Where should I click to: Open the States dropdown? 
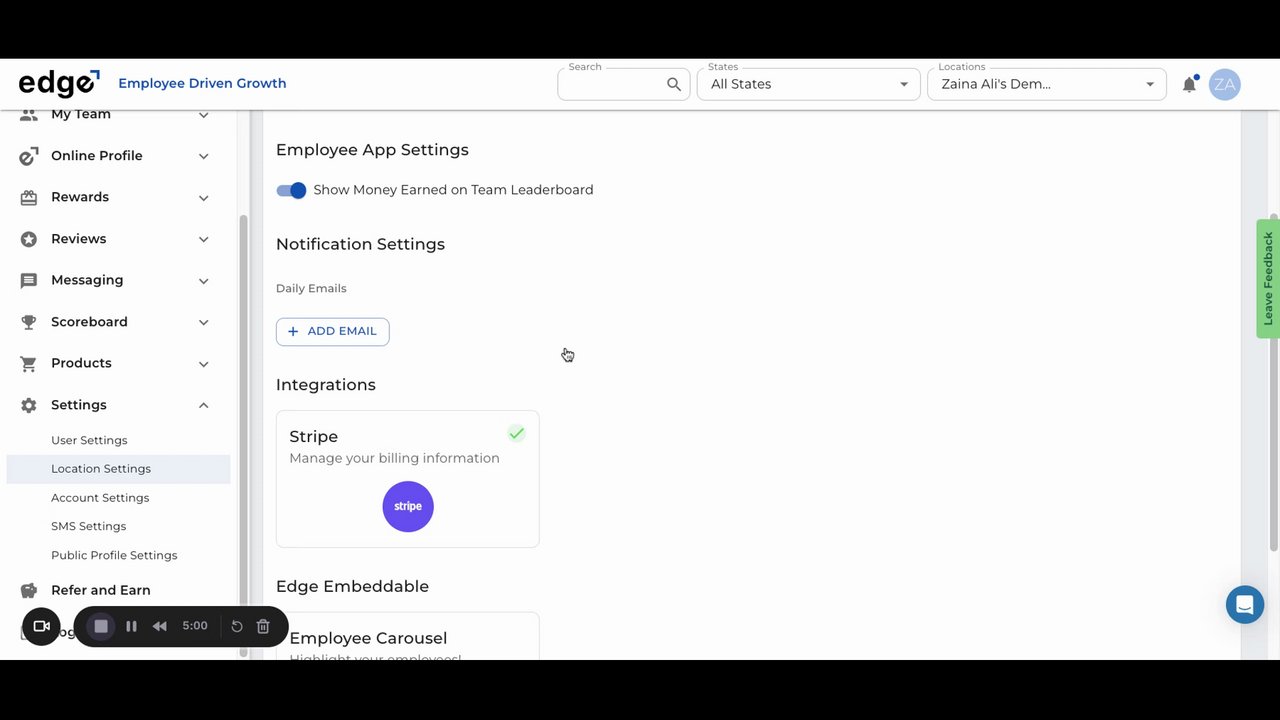tap(808, 85)
